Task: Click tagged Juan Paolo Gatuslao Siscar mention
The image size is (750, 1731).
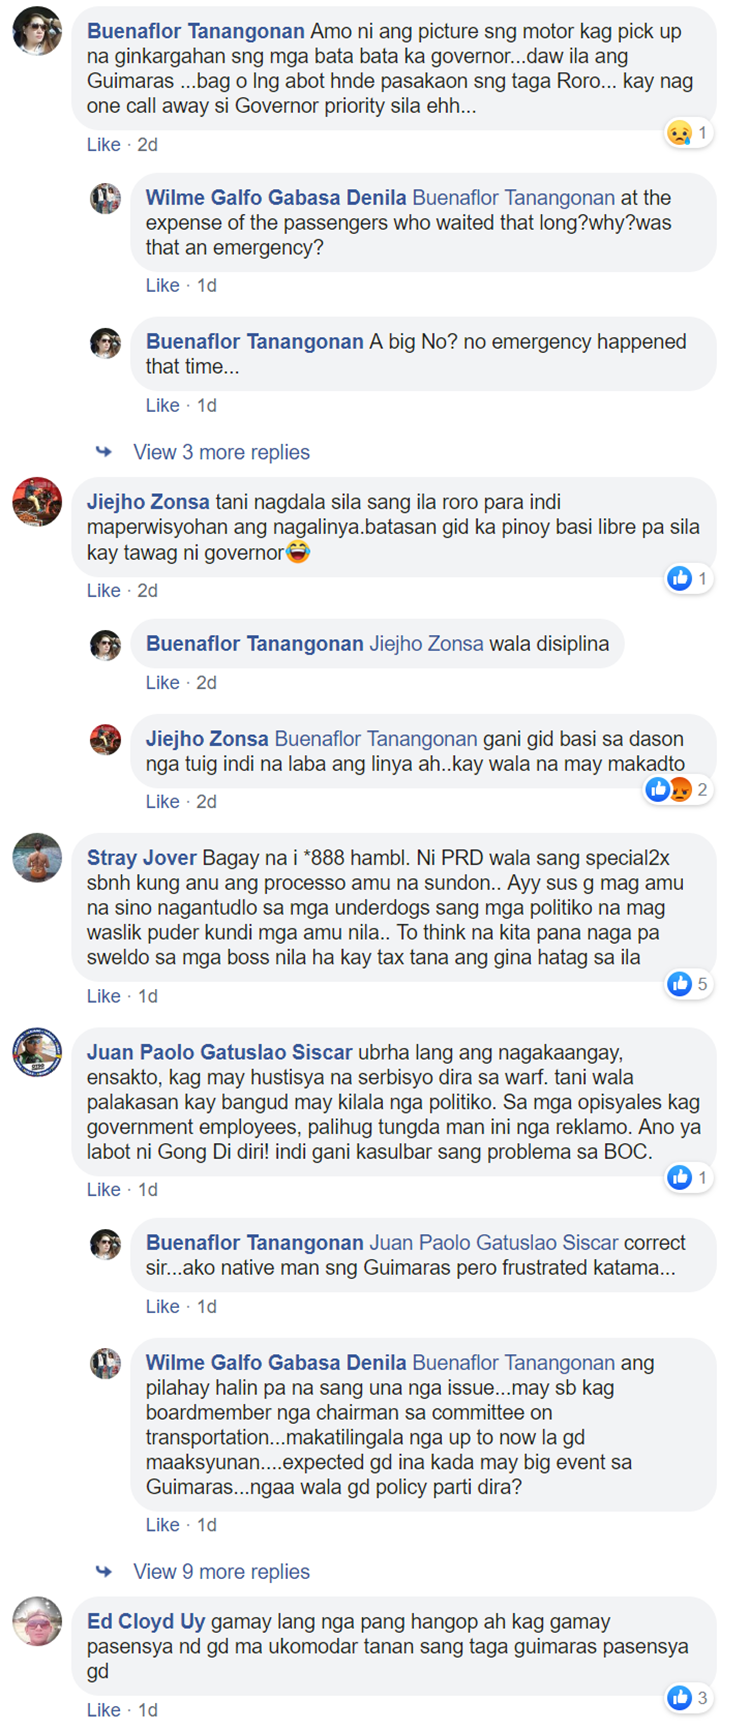Action: [494, 1242]
